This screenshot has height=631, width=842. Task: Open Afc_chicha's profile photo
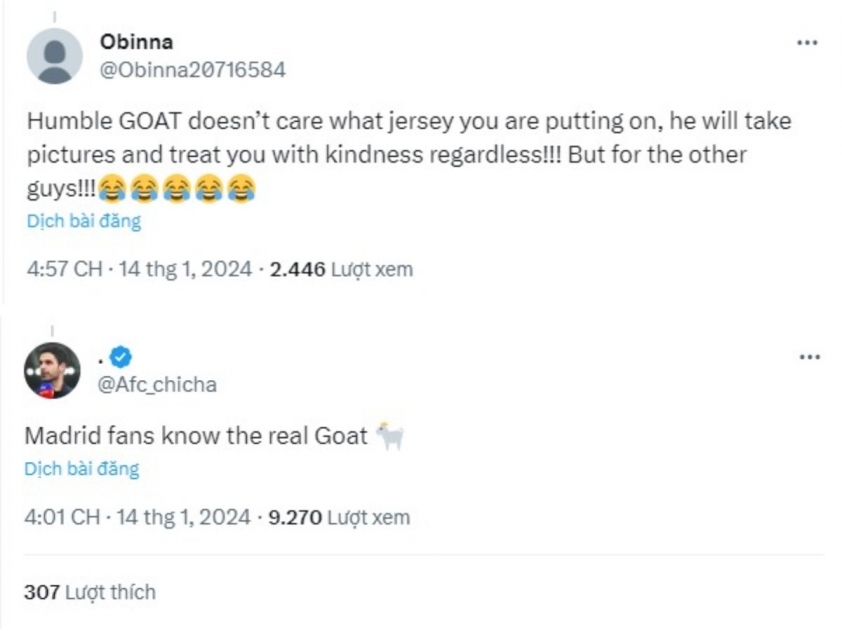click(x=52, y=370)
